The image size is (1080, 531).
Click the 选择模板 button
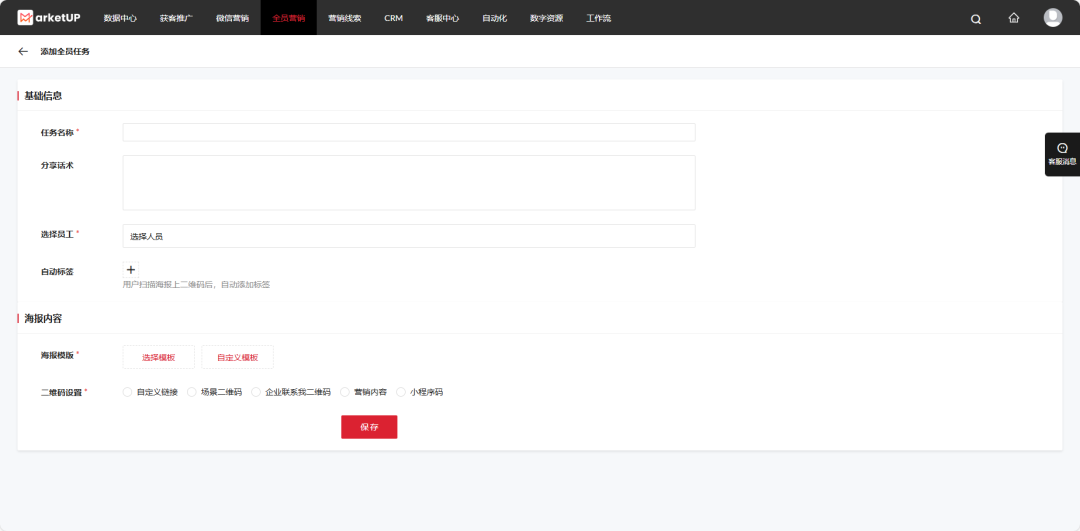point(158,357)
